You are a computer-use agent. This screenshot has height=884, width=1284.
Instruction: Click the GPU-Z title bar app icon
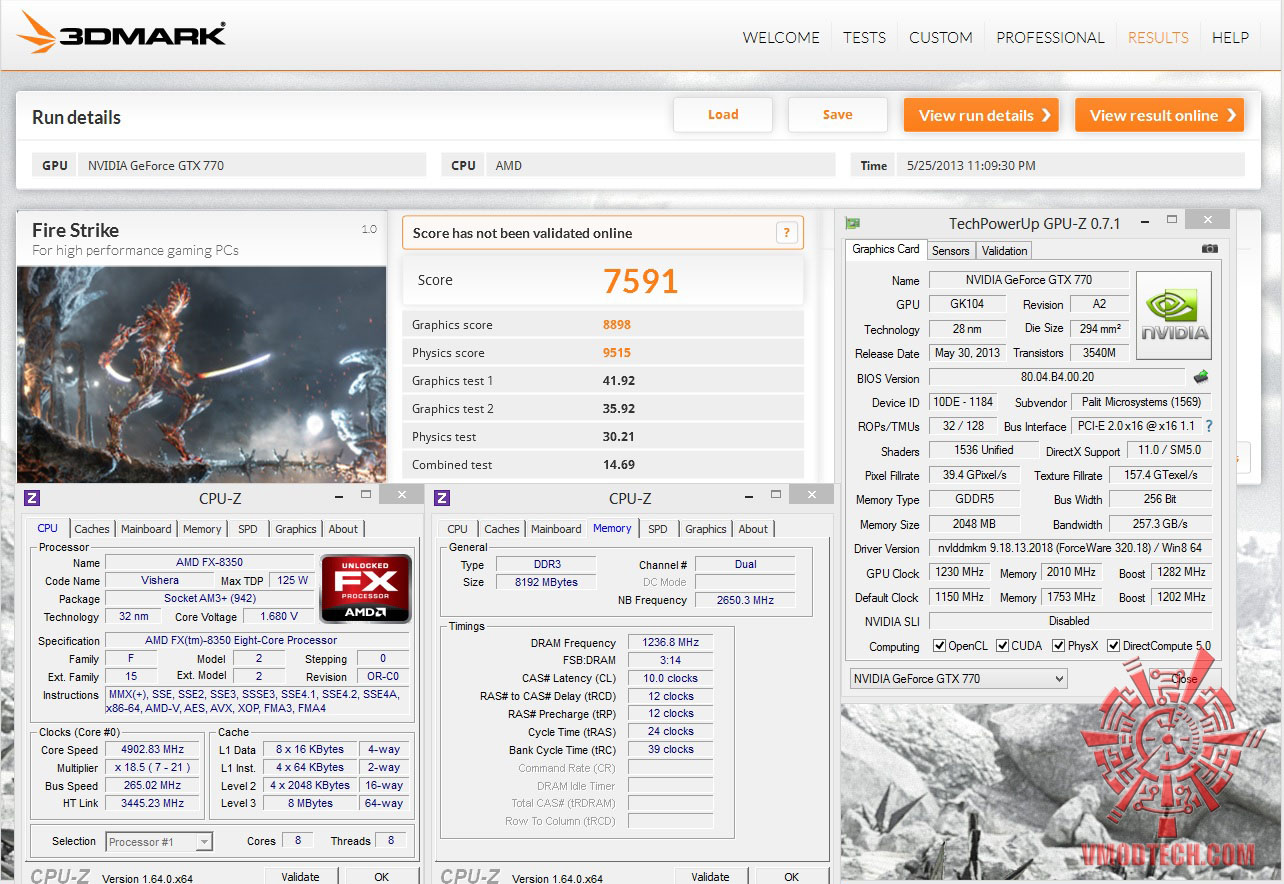tap(853, 223)
